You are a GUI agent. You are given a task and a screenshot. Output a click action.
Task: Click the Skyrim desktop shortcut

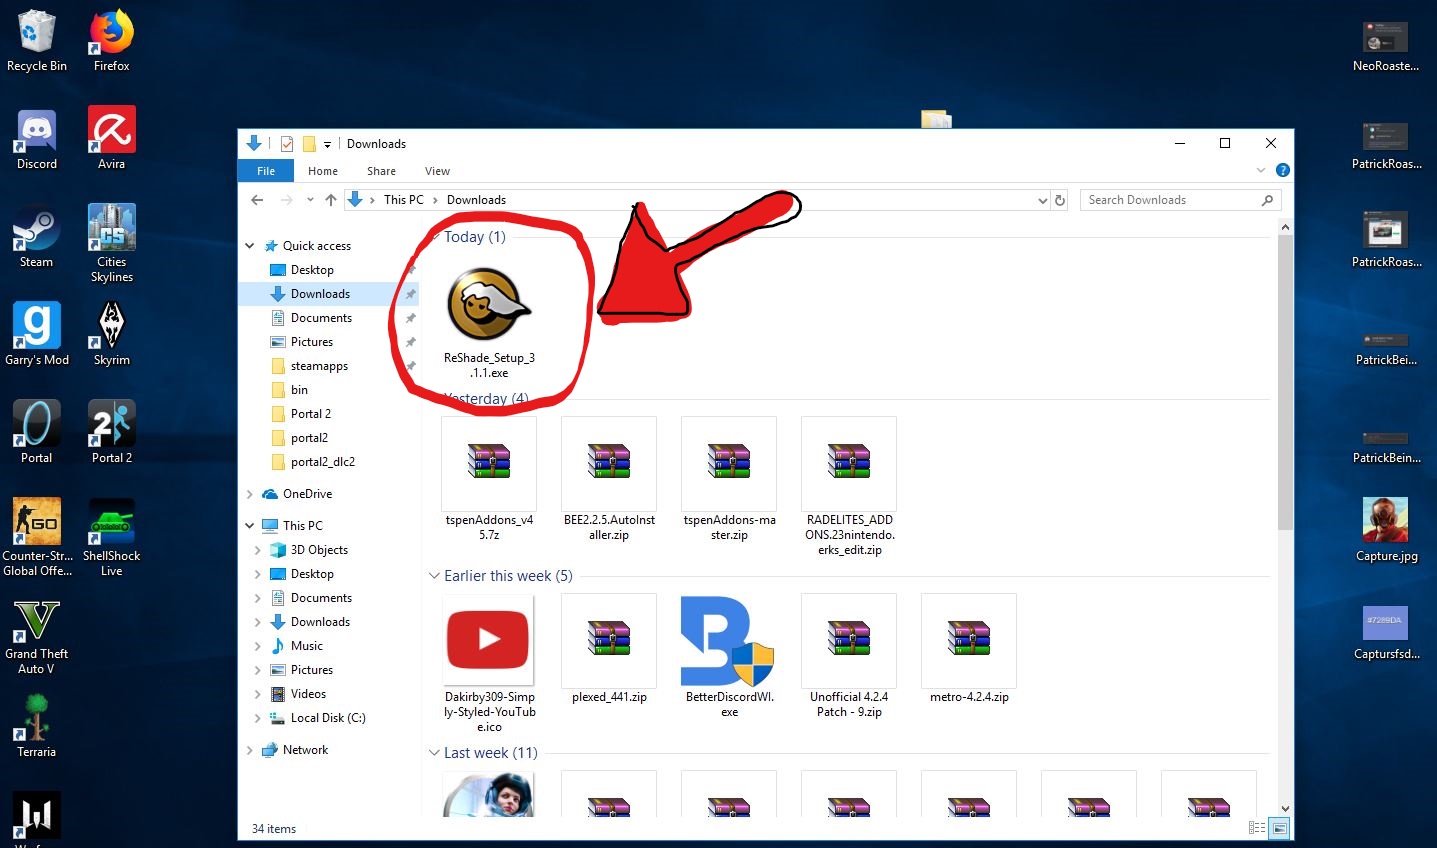112,335
